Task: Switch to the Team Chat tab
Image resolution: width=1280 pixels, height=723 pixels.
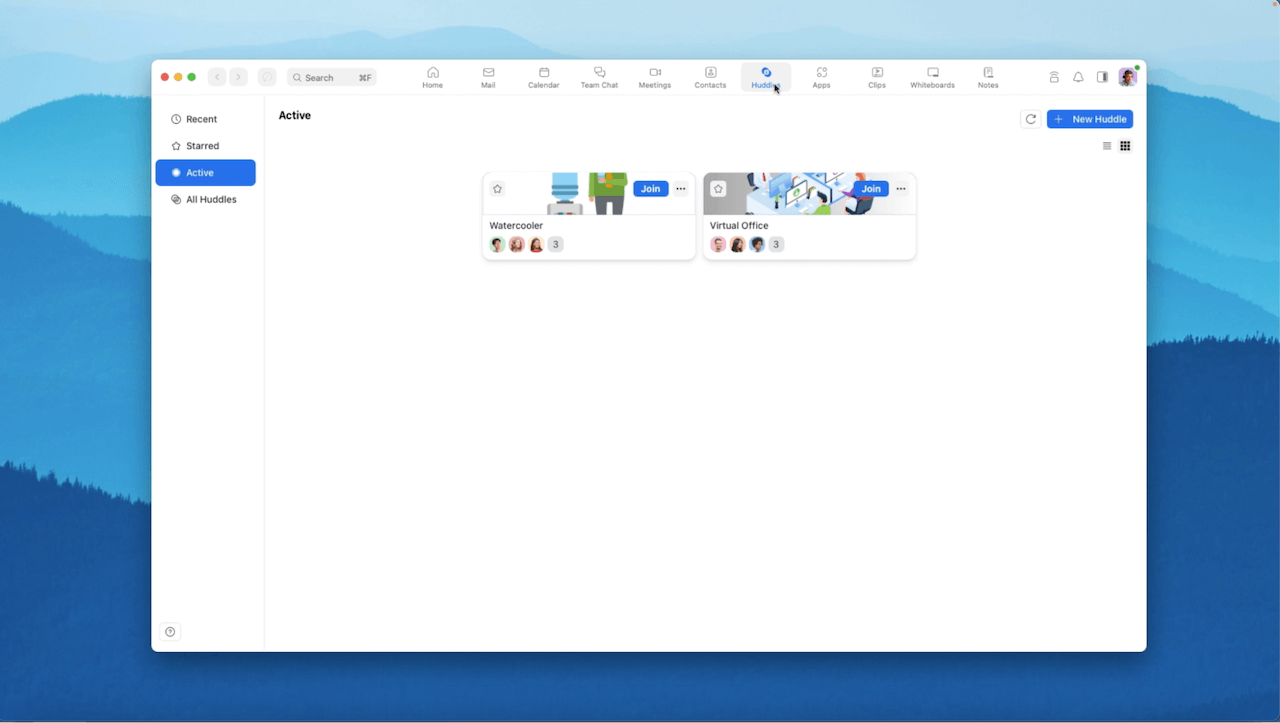Action: (599, 77)
